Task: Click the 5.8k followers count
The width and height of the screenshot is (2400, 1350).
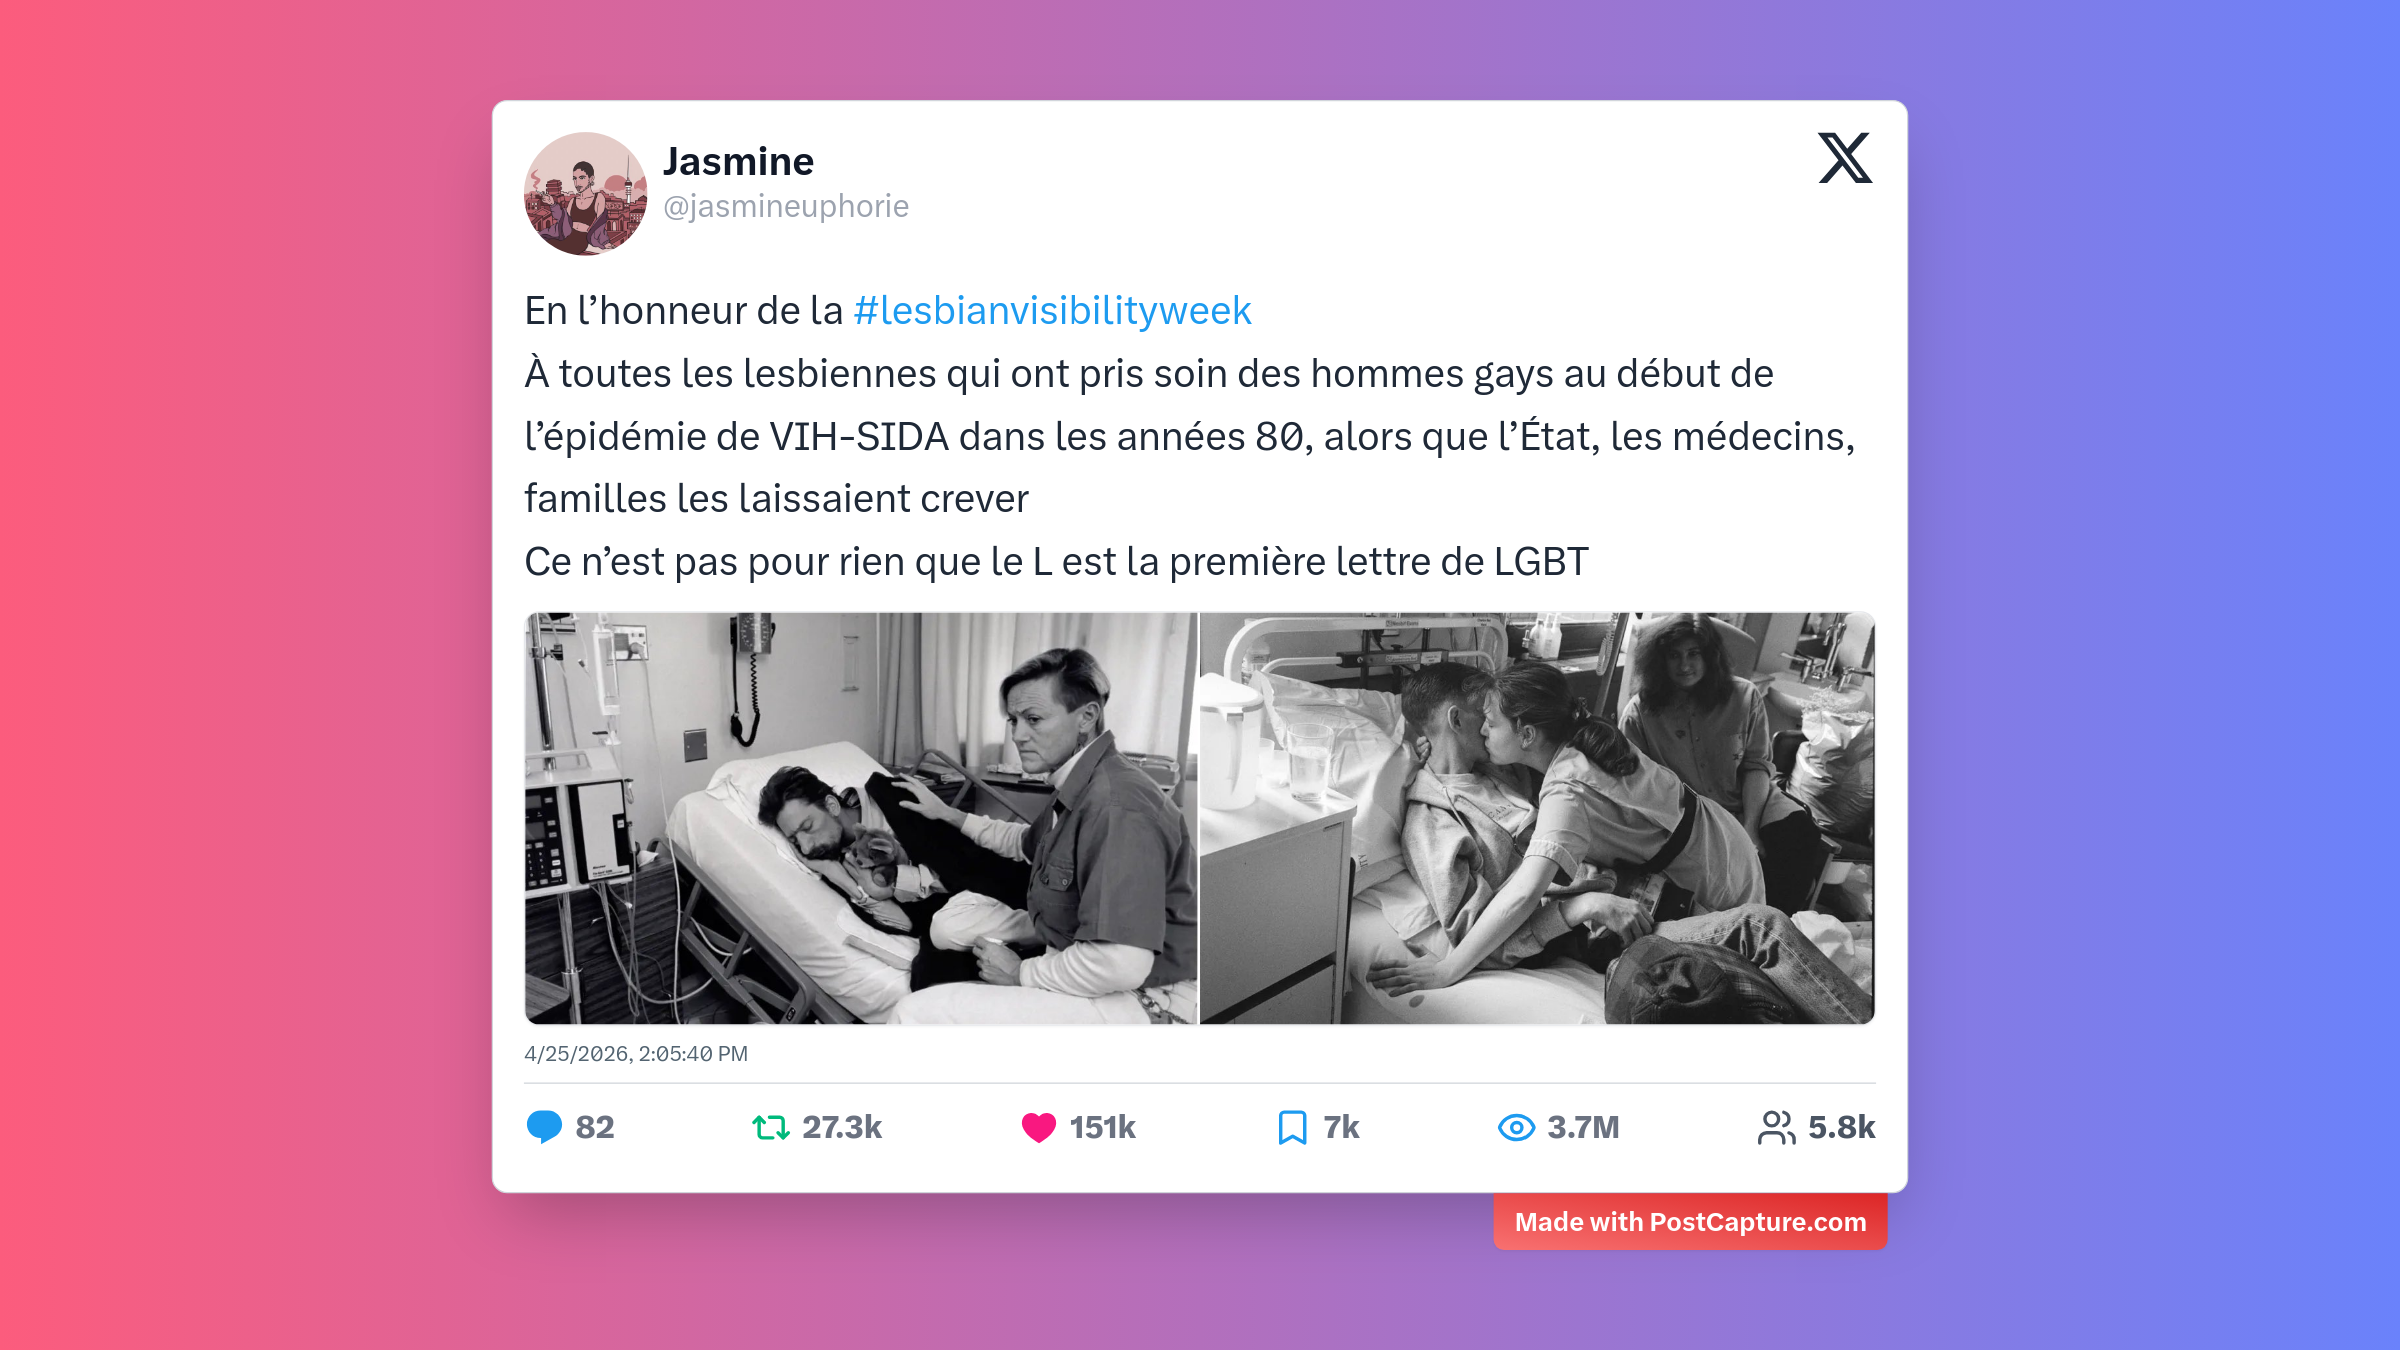Action: tap(1842, 1128)
